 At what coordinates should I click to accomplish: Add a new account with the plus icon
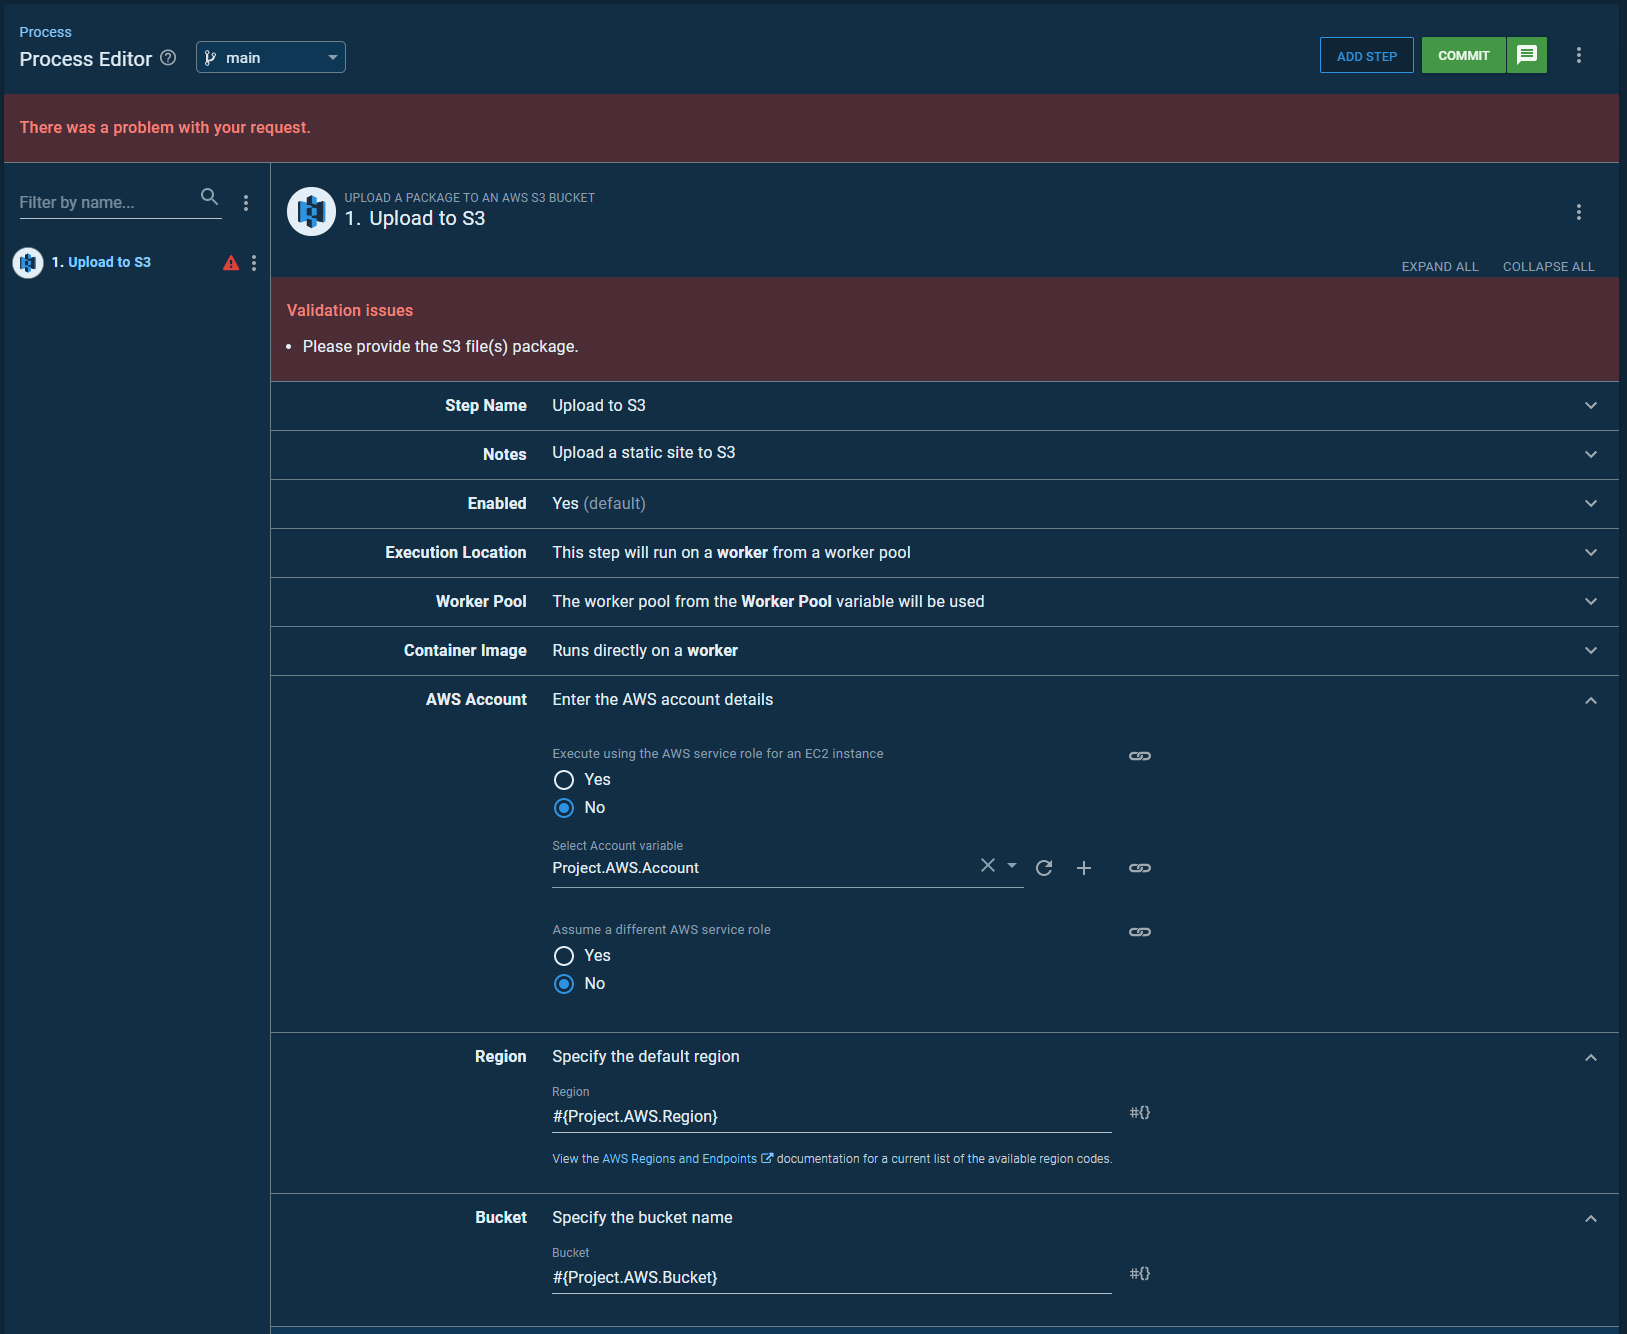[x=1084, y=867]
